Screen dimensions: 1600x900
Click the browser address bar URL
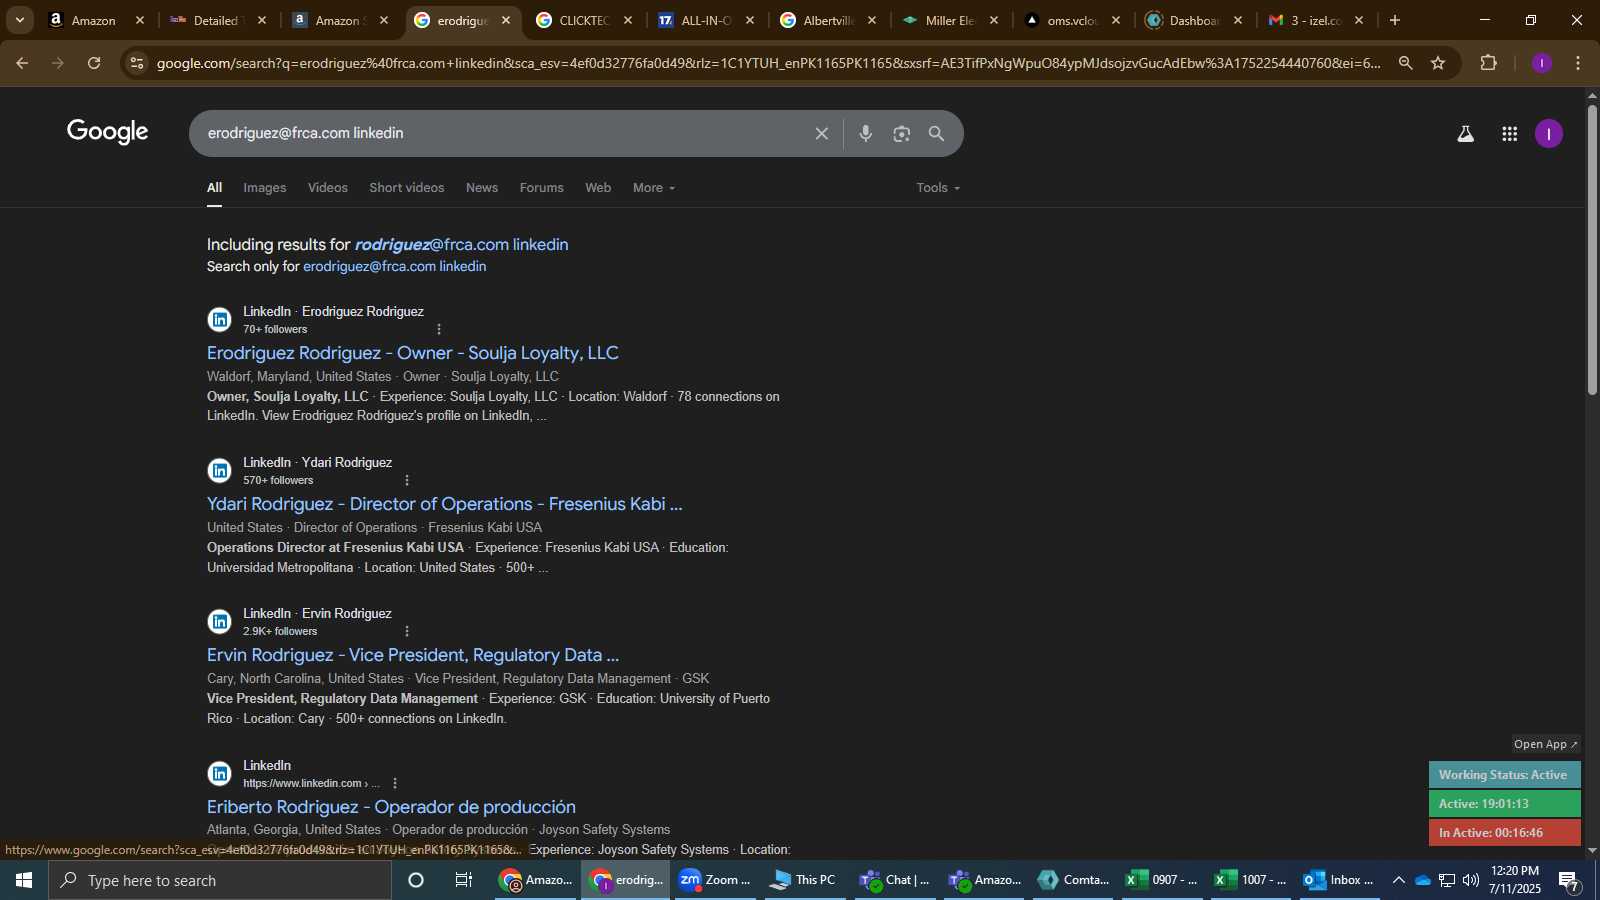tap(768, 63)
